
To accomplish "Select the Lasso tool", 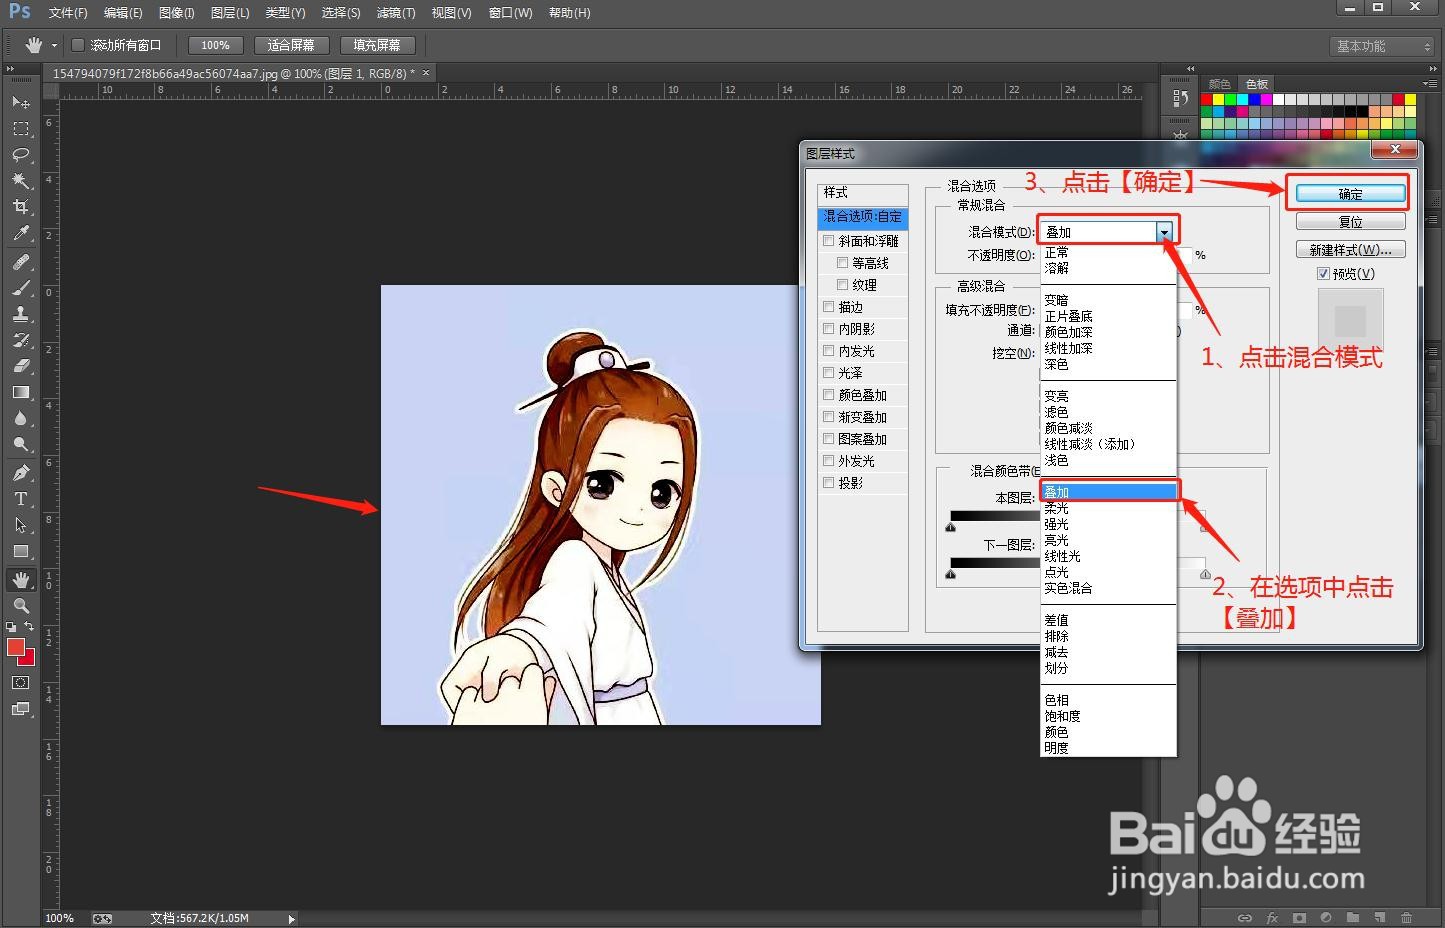I will point(20,155).
